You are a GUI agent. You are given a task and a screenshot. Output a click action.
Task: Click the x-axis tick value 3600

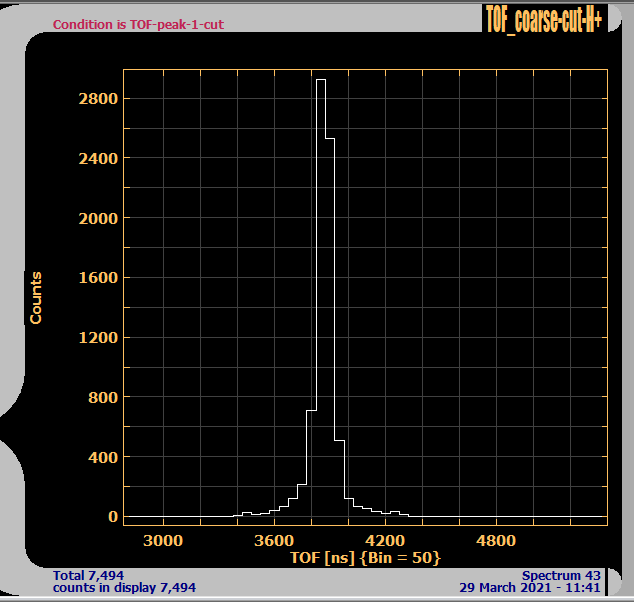pos(274,541)
